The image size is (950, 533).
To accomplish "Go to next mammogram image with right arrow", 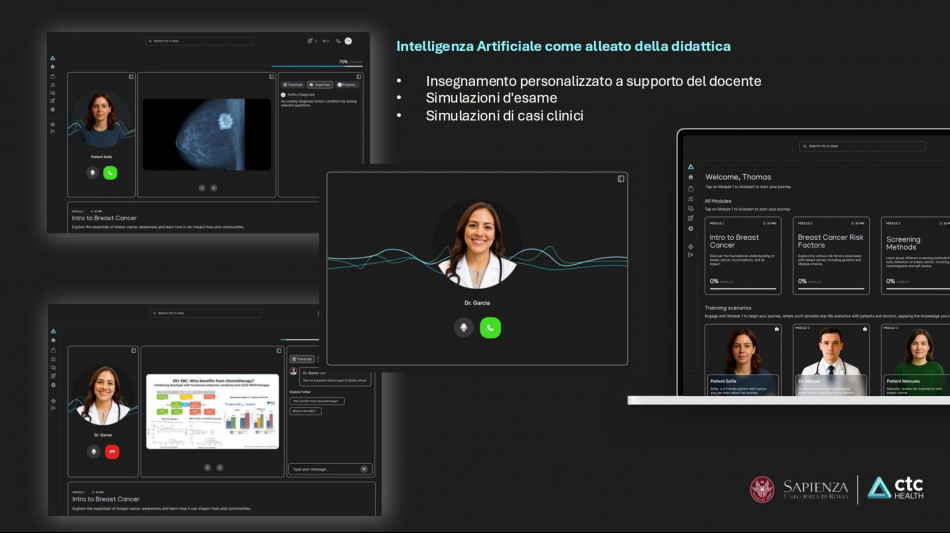I will [213, 187].
